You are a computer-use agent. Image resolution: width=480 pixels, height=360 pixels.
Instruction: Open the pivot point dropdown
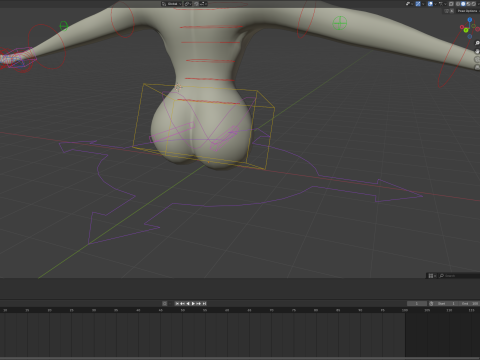click(188, 4)
